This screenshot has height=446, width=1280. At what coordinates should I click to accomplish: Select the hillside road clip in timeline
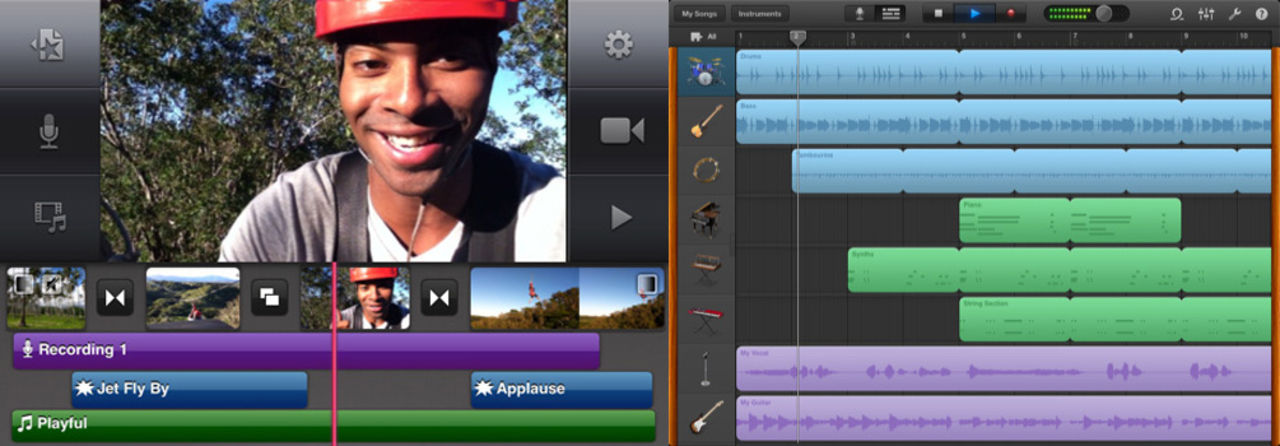click(x=193, y=298)
